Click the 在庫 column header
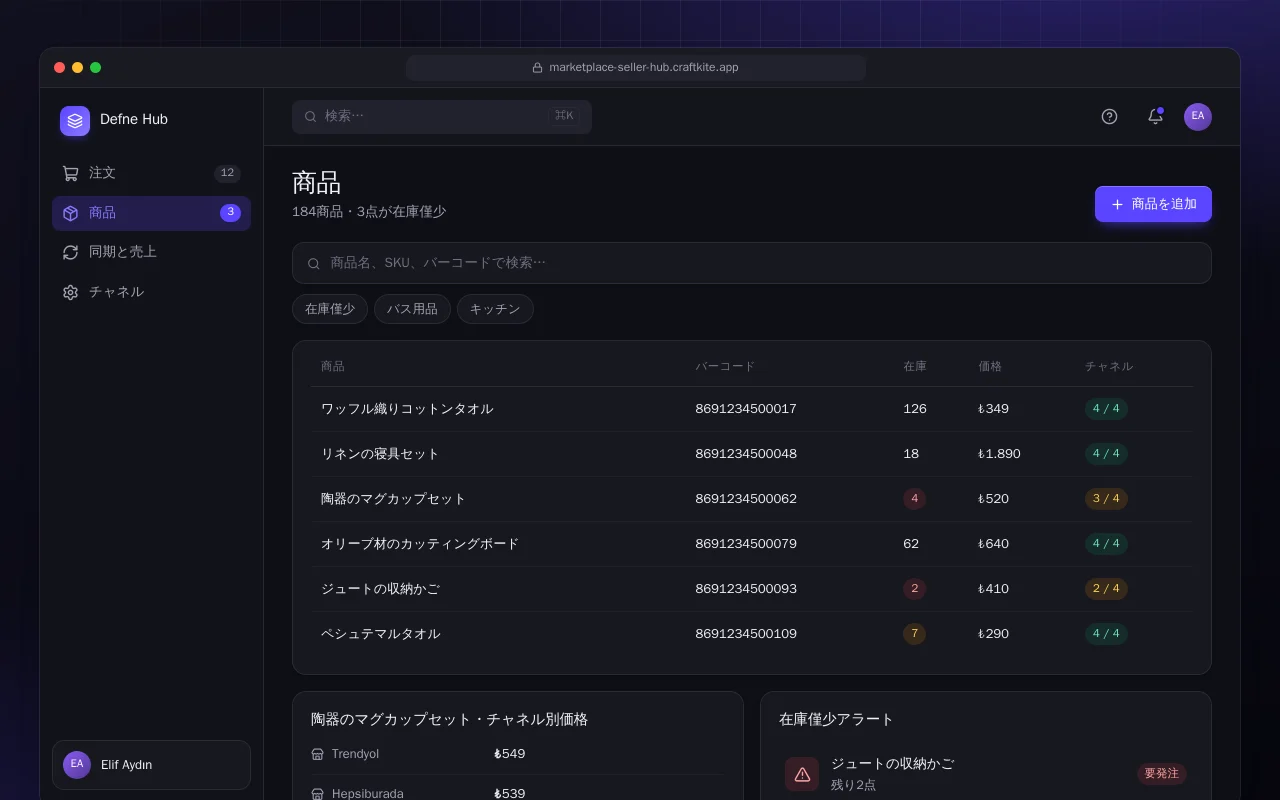 (x=915, y=367)
